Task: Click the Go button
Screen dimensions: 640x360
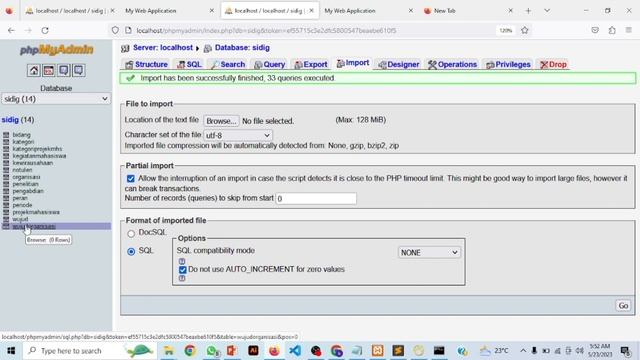Action: pos(623,306)
